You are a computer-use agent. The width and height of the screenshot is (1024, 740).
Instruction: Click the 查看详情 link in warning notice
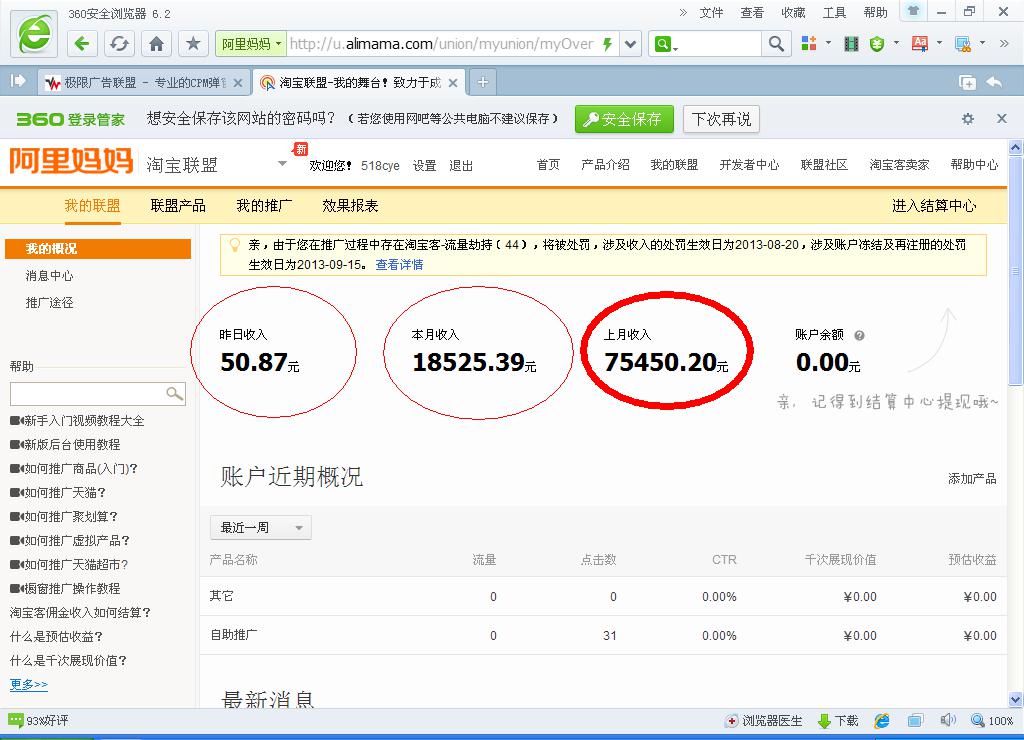399,265
